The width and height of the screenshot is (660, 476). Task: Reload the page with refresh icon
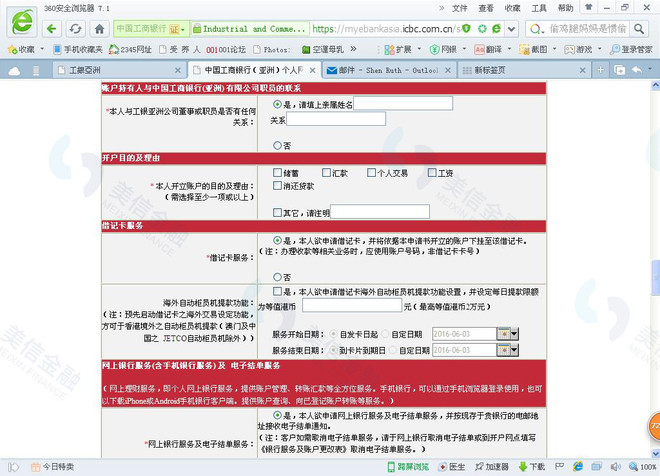pos(75,29)
